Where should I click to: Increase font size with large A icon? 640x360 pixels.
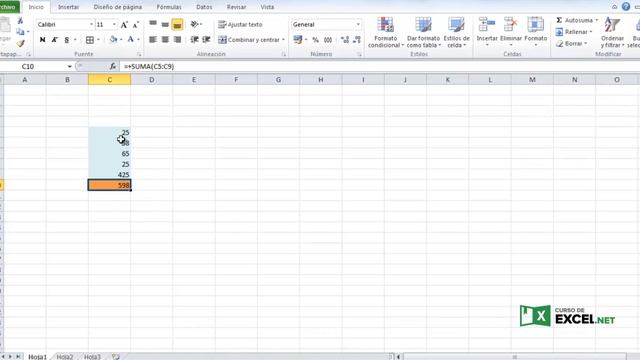[x=124, y=24]
